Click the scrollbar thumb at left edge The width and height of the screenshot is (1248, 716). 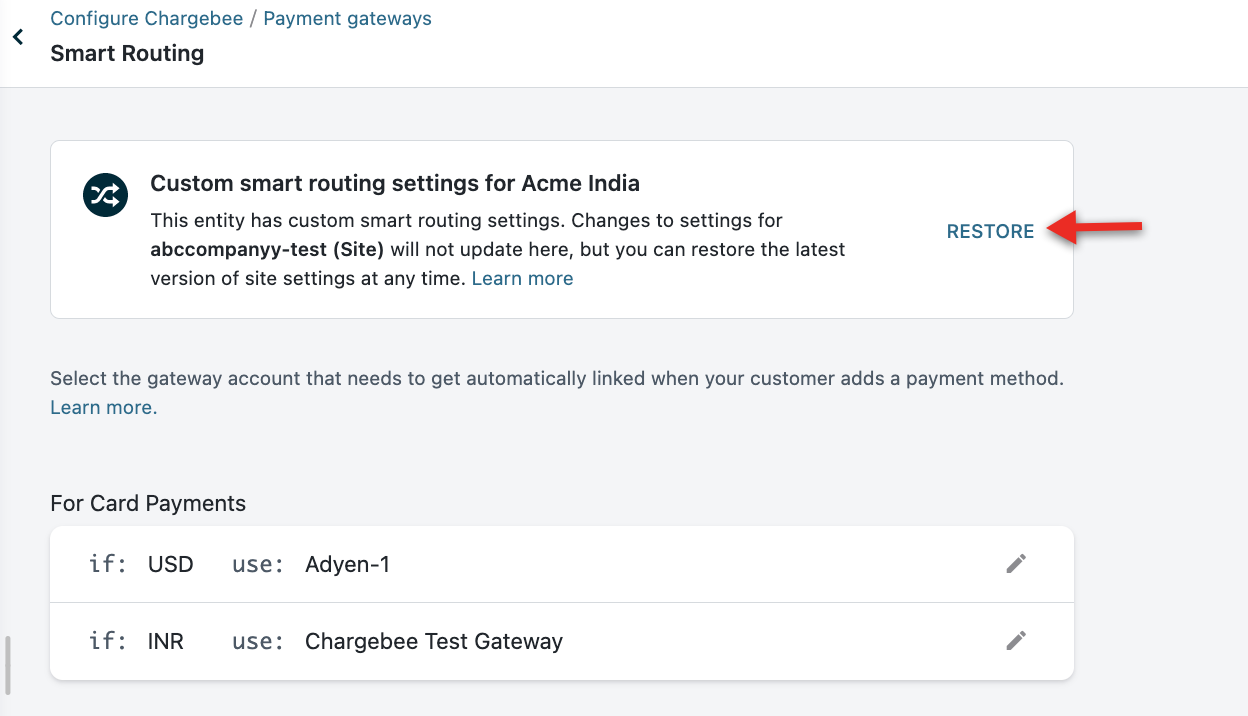point(8,664)
